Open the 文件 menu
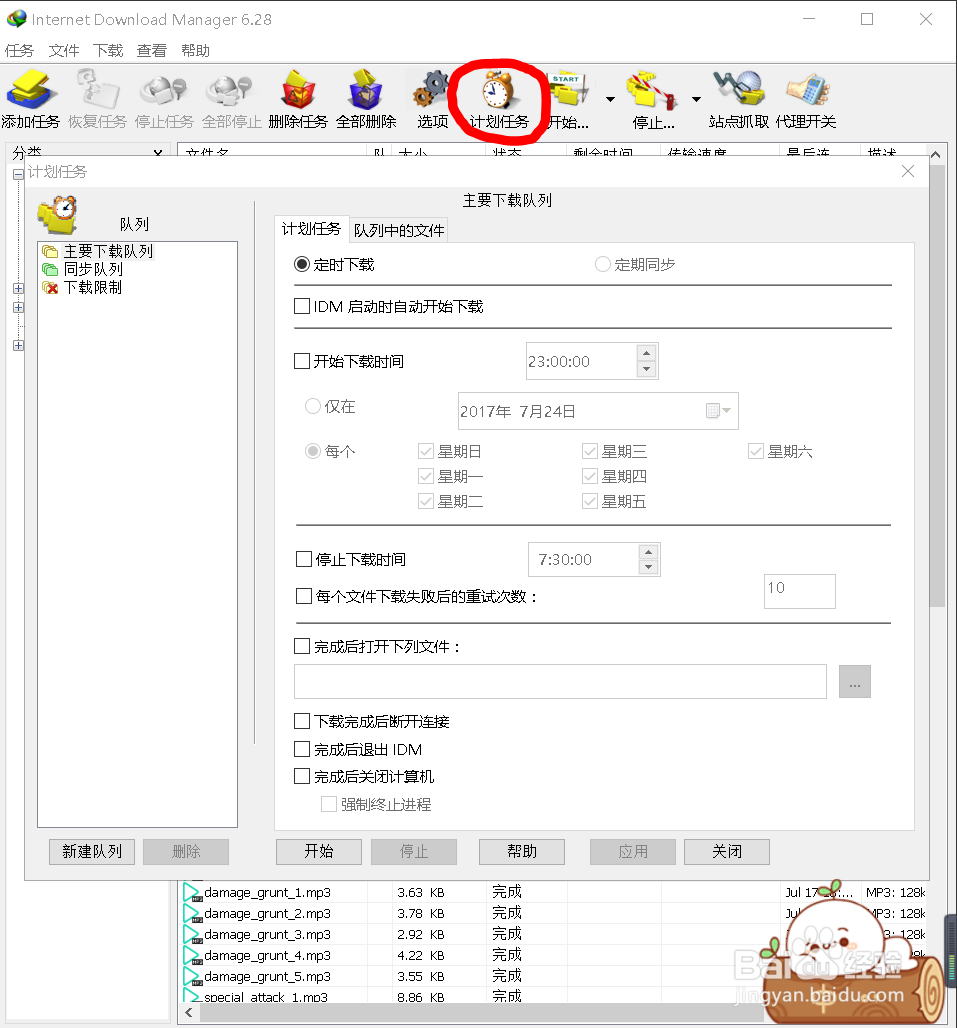957x1028 pixels. (x=64, y=50)
